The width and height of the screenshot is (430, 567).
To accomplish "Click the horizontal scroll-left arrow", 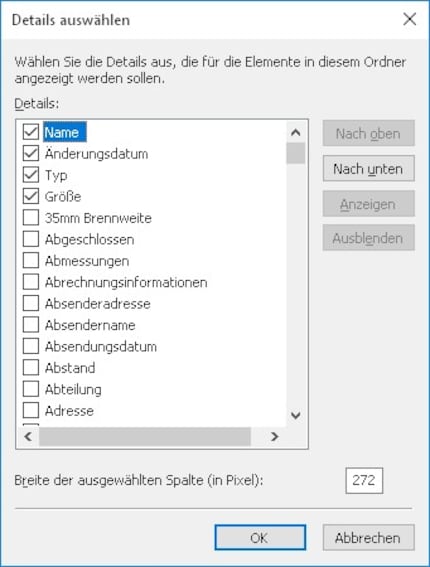I will click(28, 436).
